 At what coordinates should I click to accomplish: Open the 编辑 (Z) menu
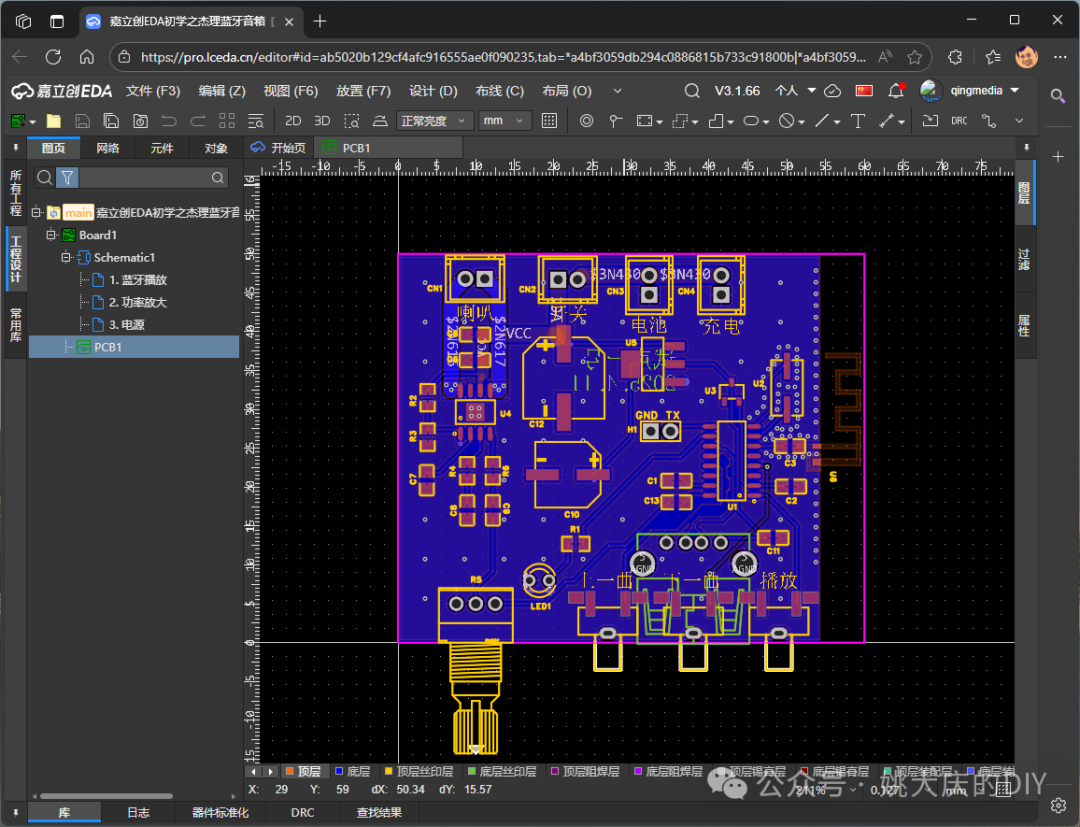(222, 91)
